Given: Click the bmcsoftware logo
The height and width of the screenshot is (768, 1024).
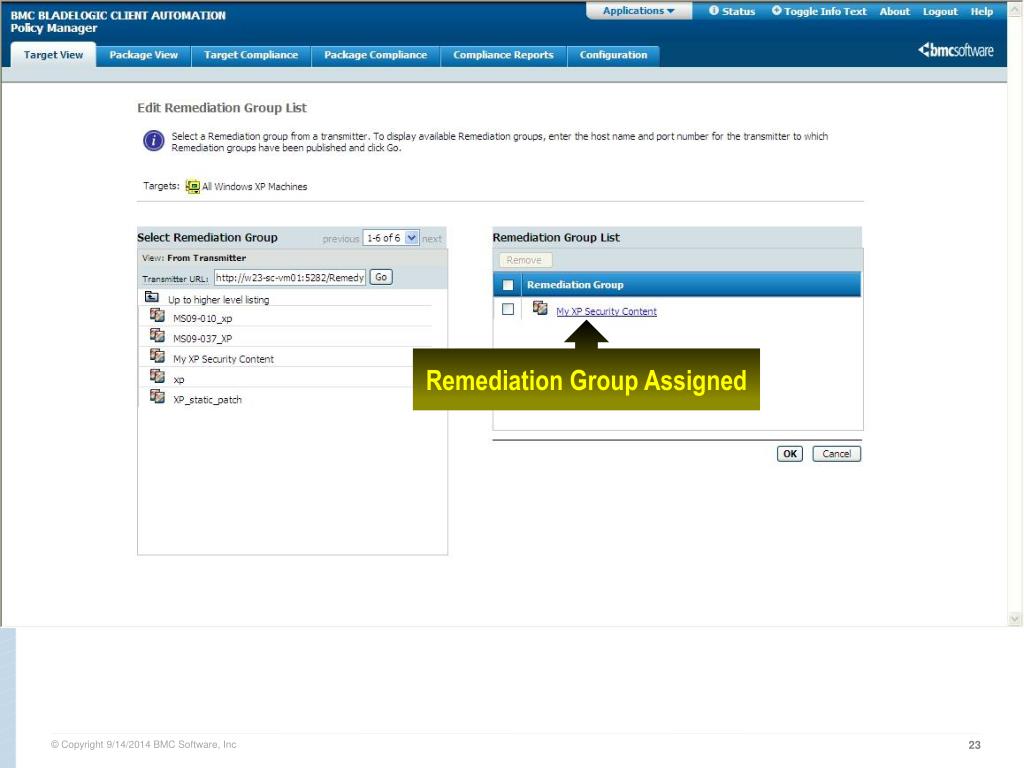Looking at the screenshot, I should [956, 50].
